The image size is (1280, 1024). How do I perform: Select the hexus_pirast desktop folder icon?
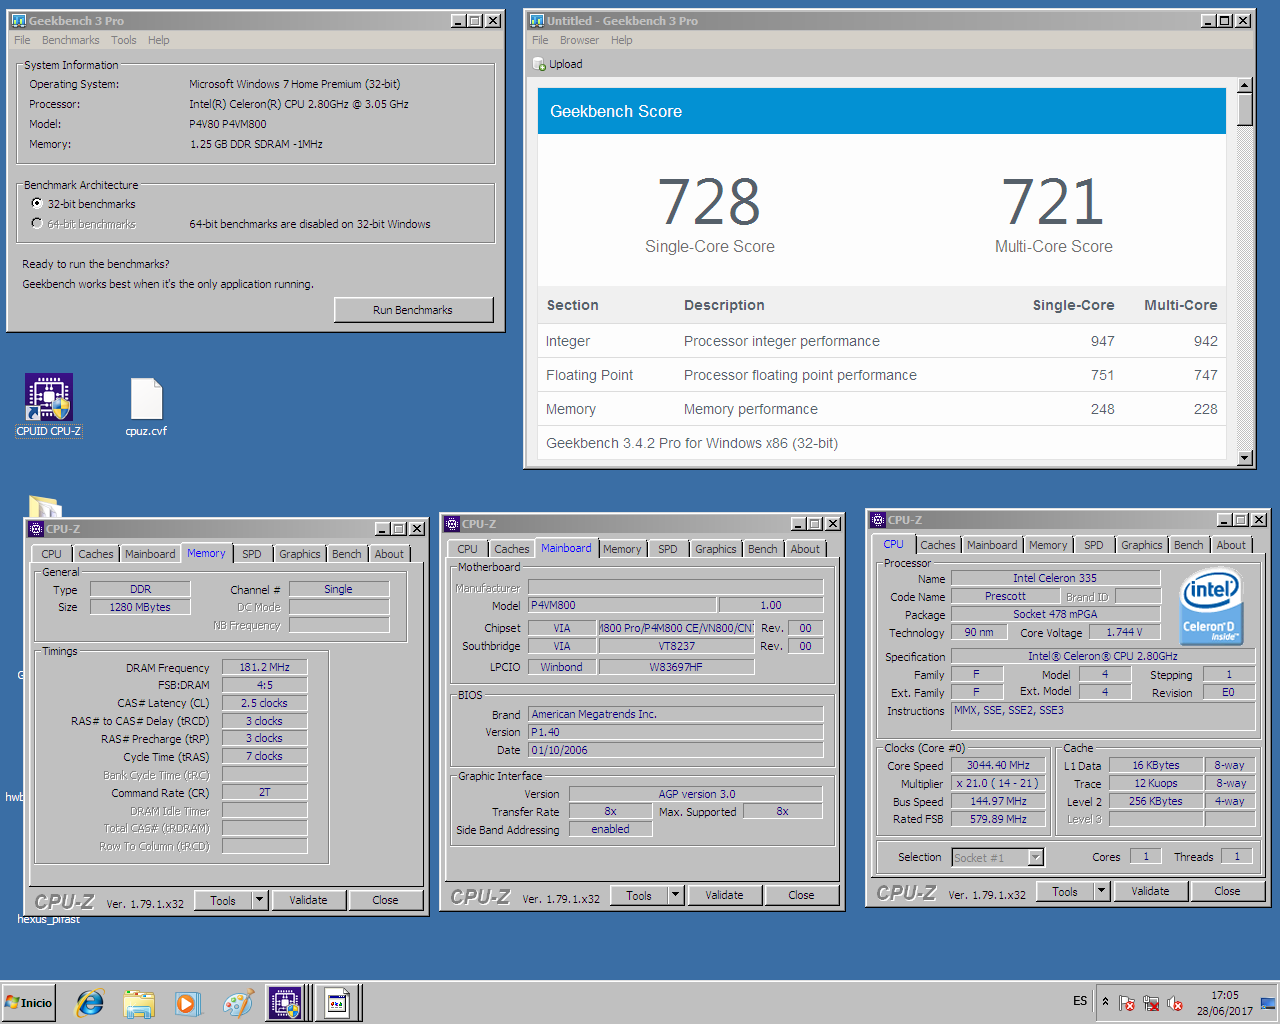tap(47, 918)
